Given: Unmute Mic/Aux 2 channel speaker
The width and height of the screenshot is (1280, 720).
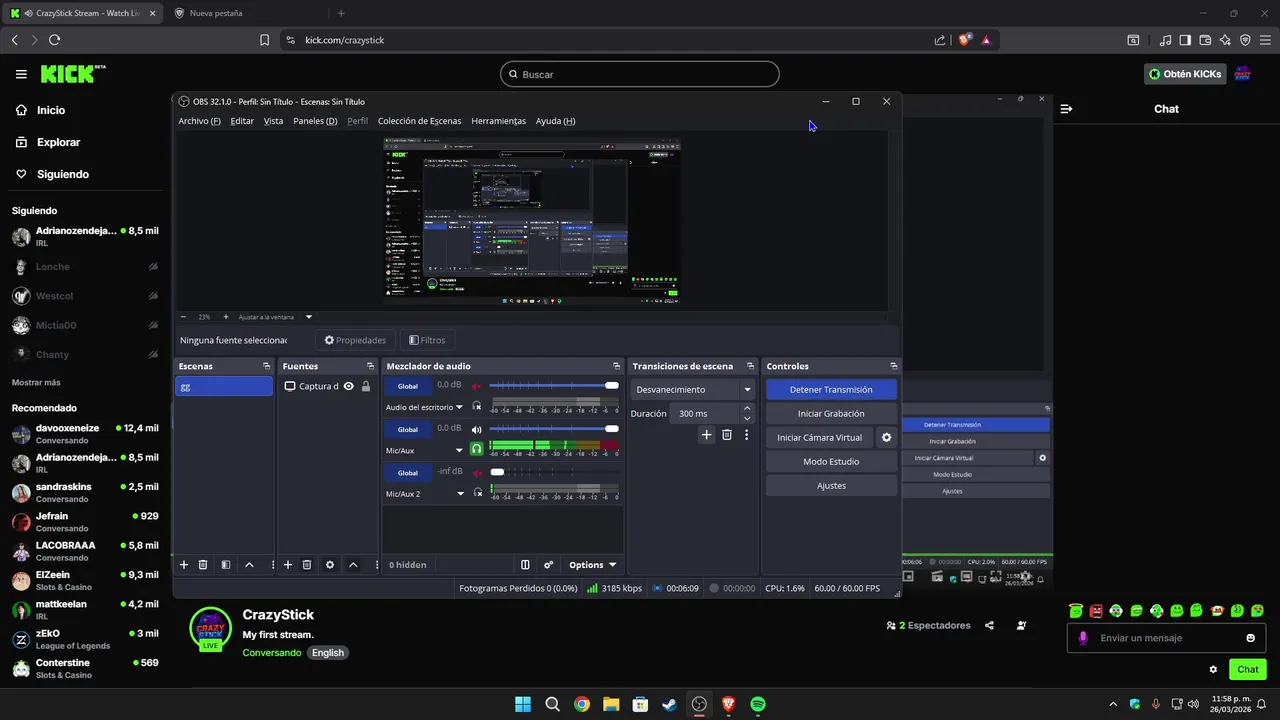Looking at the screenshot, I should pos(477,472).
